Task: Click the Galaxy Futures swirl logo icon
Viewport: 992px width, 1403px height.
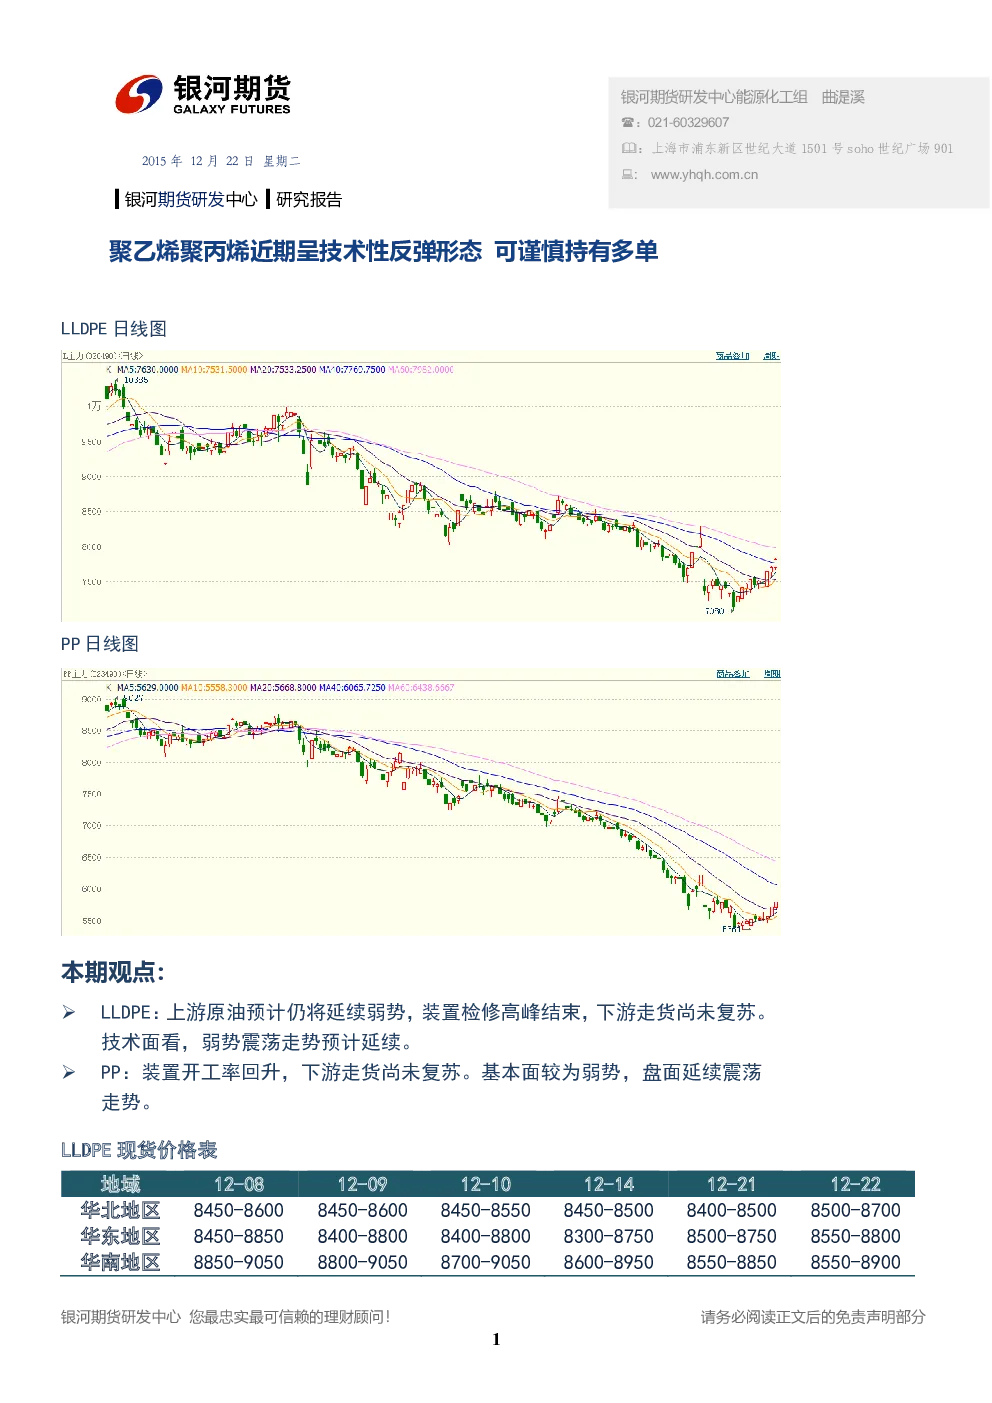Action: pos(138,95)
